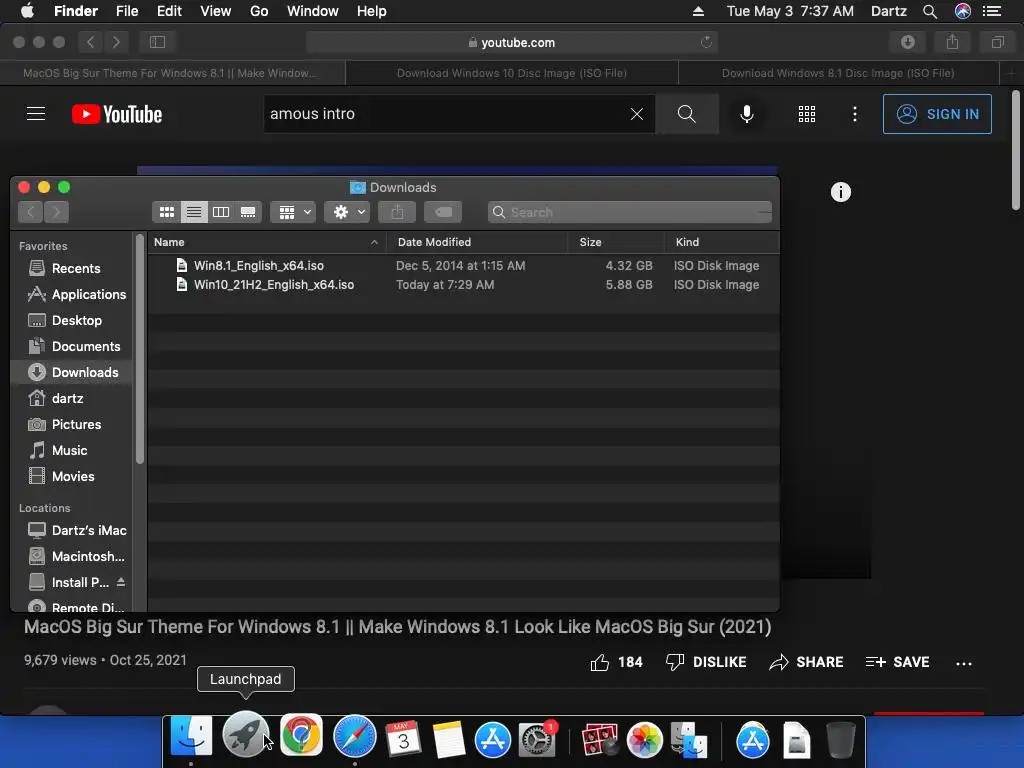Open the Finder action gear menu
The height and width of the screenshot is (768, 1024).
click(347, 212)
